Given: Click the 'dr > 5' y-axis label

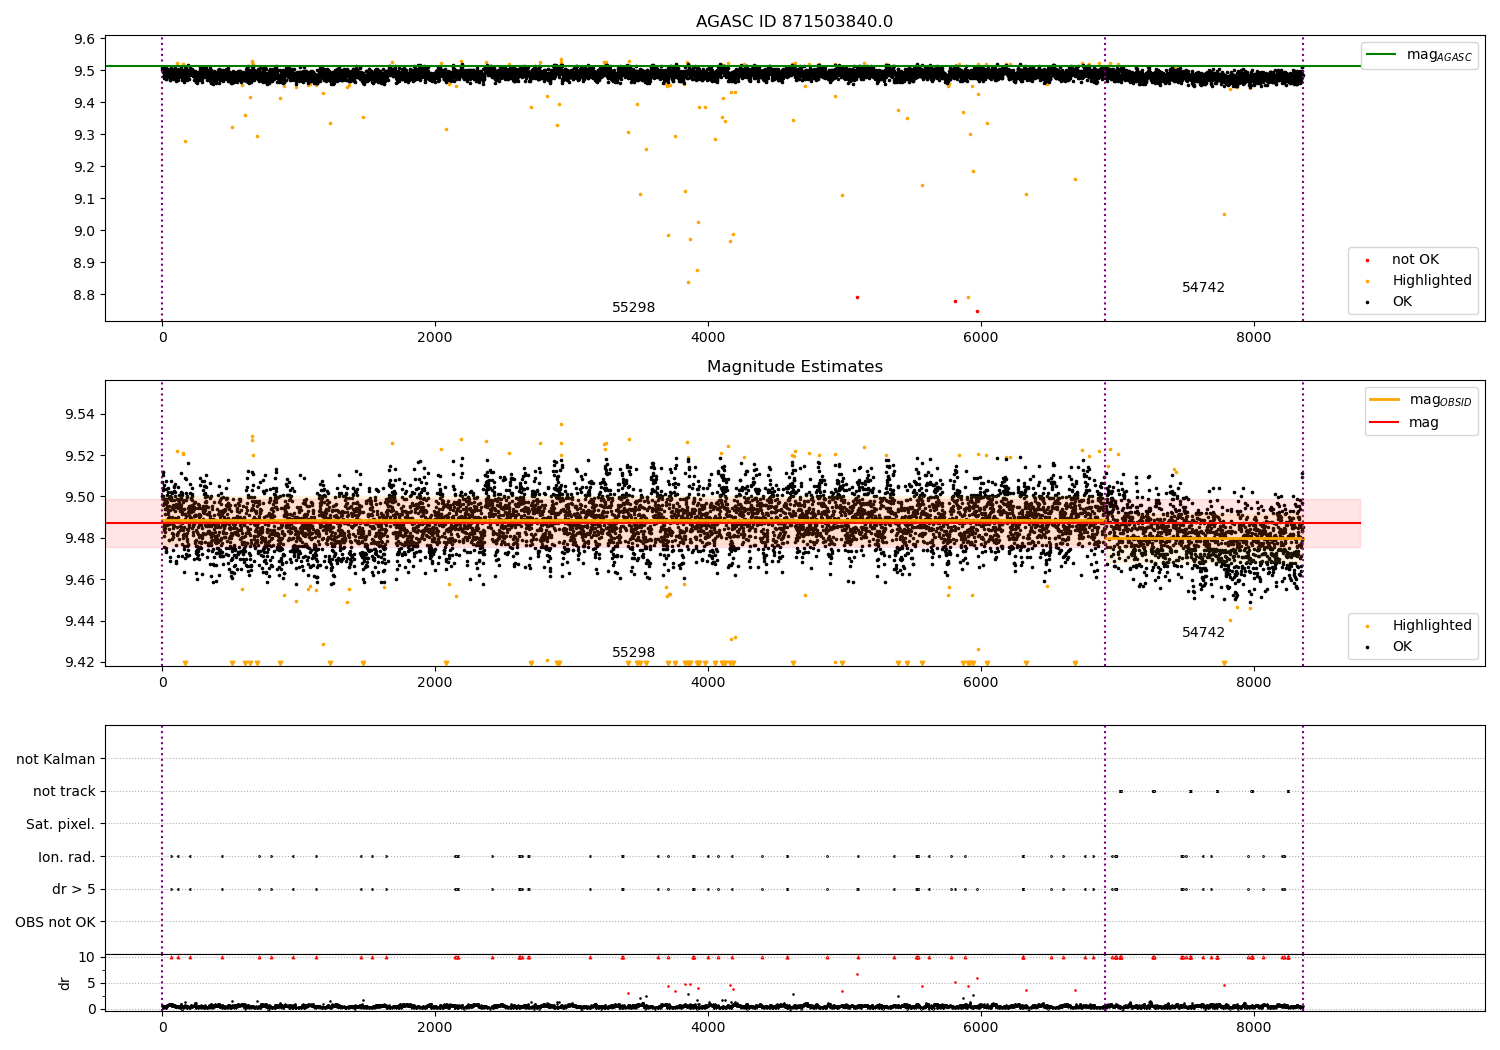Looking at the screenshot, I should pos(74,890).
